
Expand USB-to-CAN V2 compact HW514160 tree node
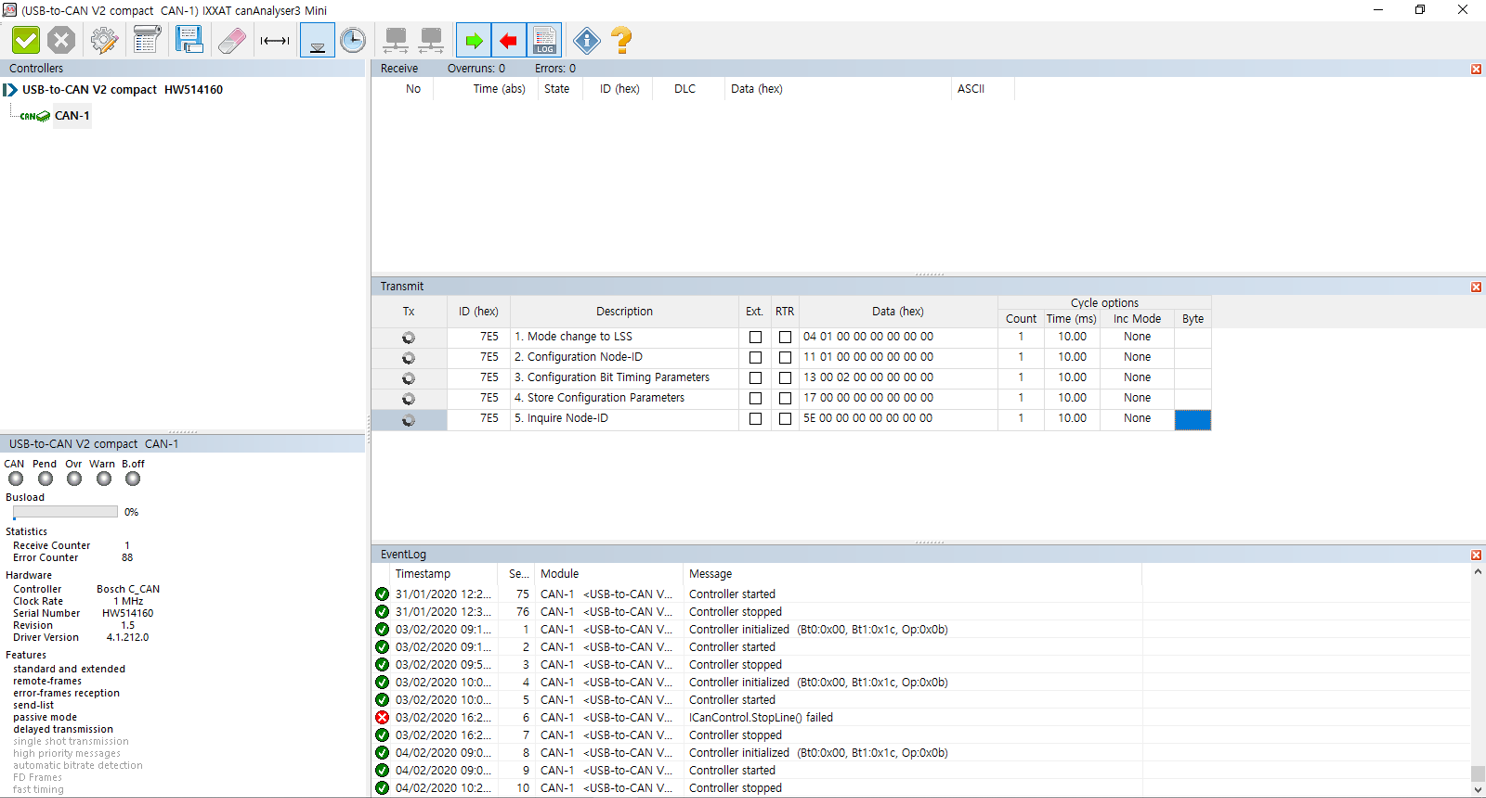point(10,90)
